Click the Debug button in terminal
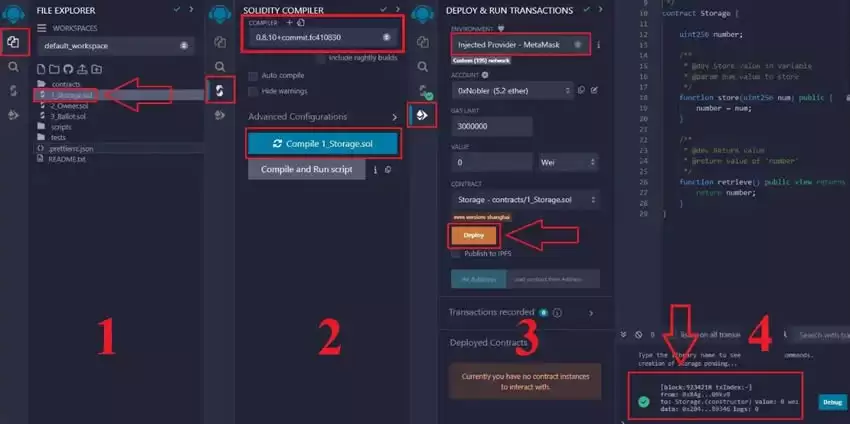This screenshot has height=424, width=850. click(x=831, y=401)
